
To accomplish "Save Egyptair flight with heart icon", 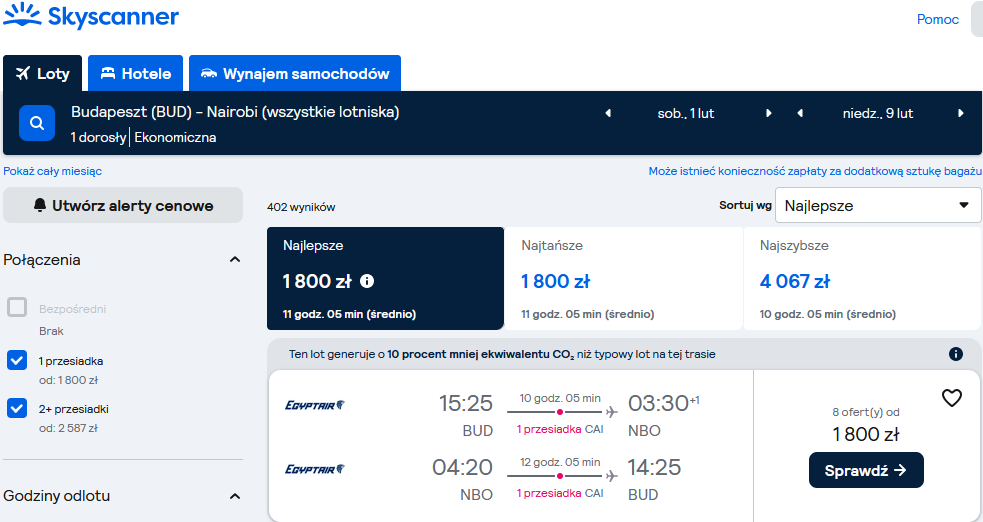I will tap(952, 398).
